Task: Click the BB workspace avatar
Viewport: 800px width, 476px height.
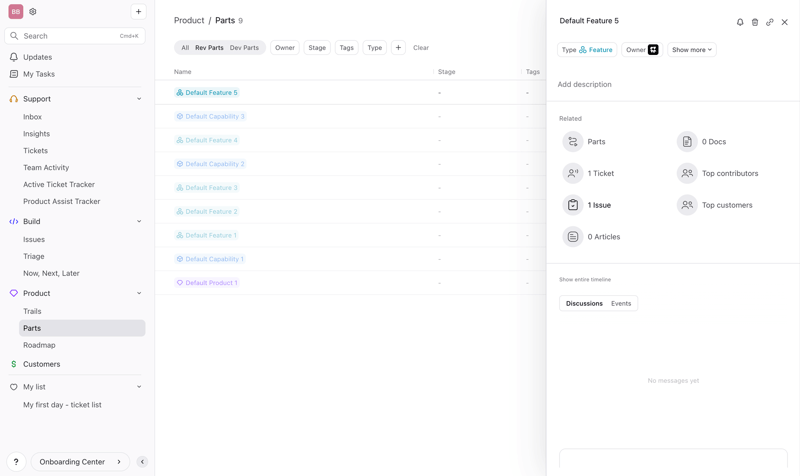Action: tap(16, 12)
